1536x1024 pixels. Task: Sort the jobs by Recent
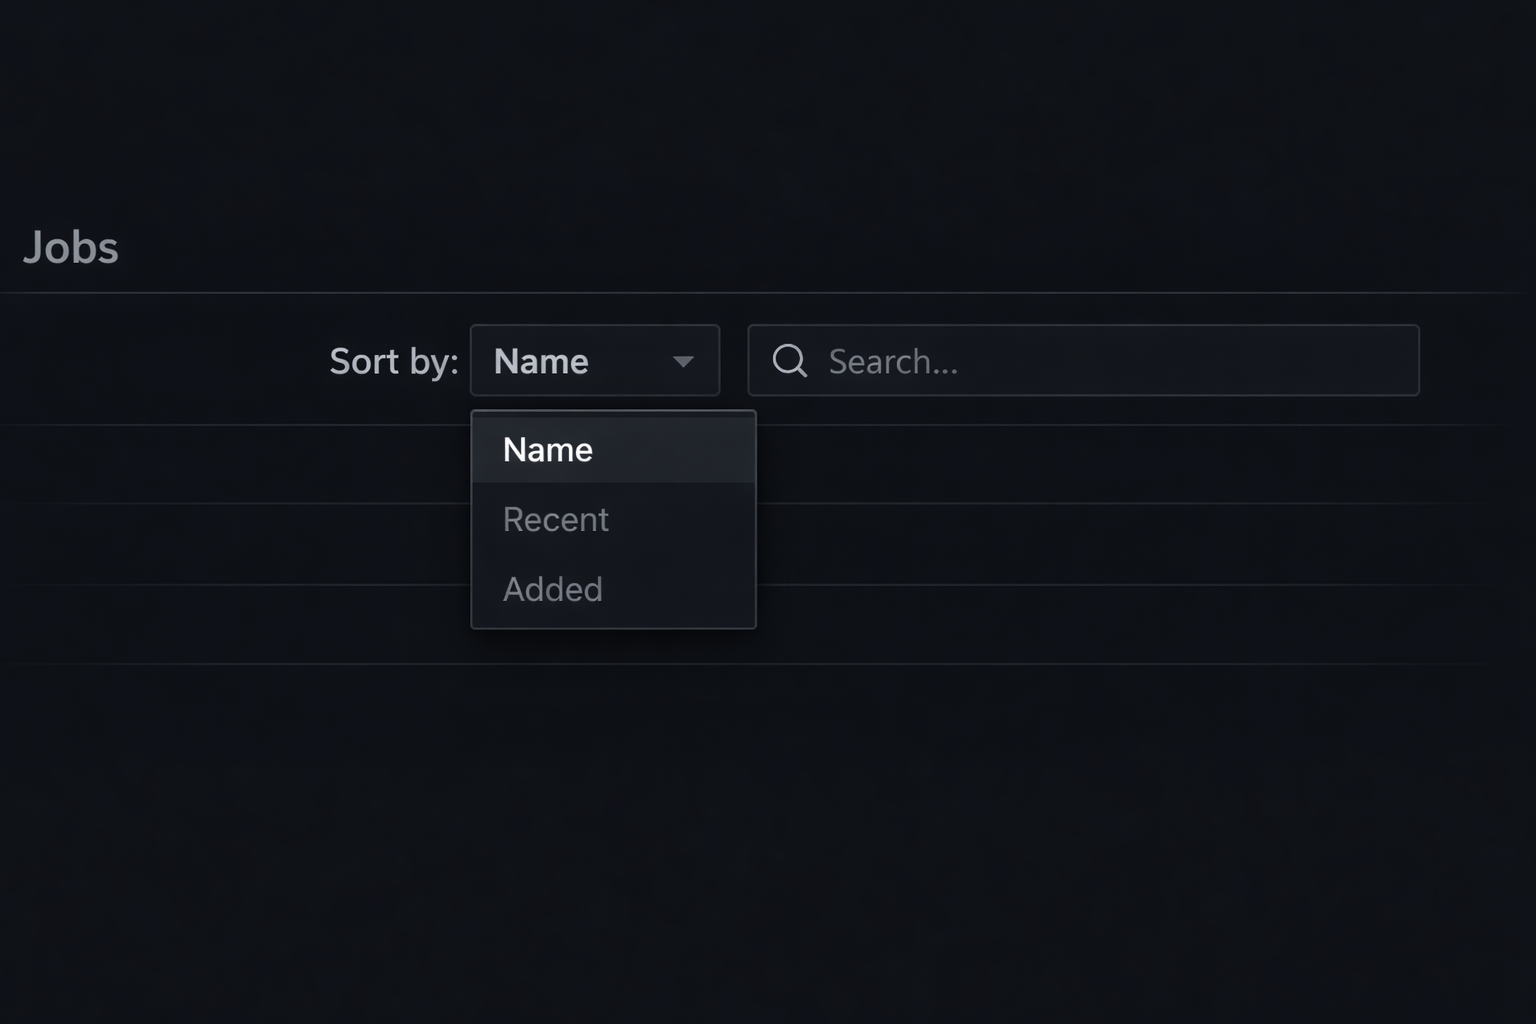[x=556, y=520]
